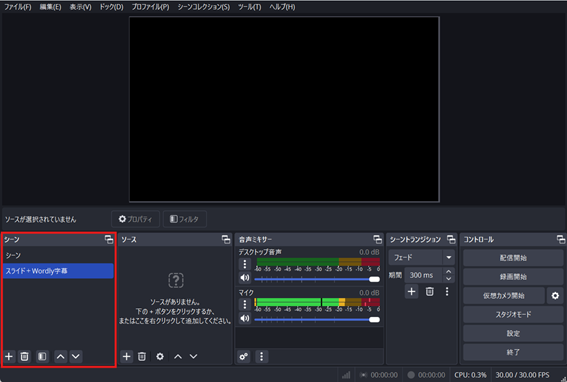Add a source with plus icon

click(127, 357)
